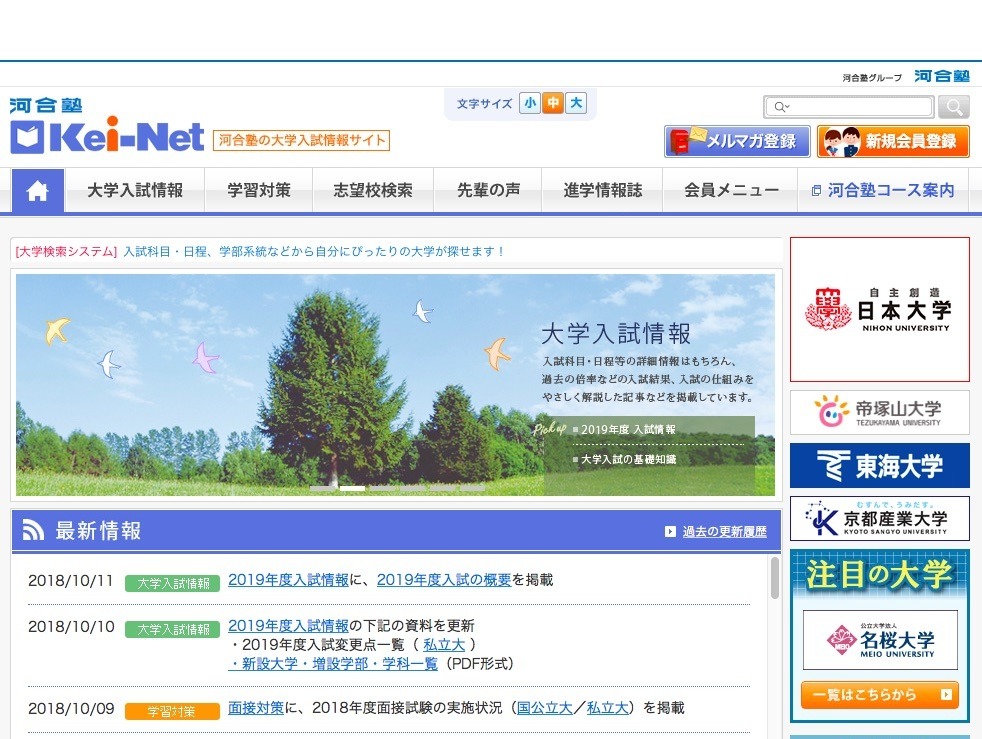Click the RSS feed icon beside 最新情報
The image size is (982, 739).
click(x=33, y=531)
